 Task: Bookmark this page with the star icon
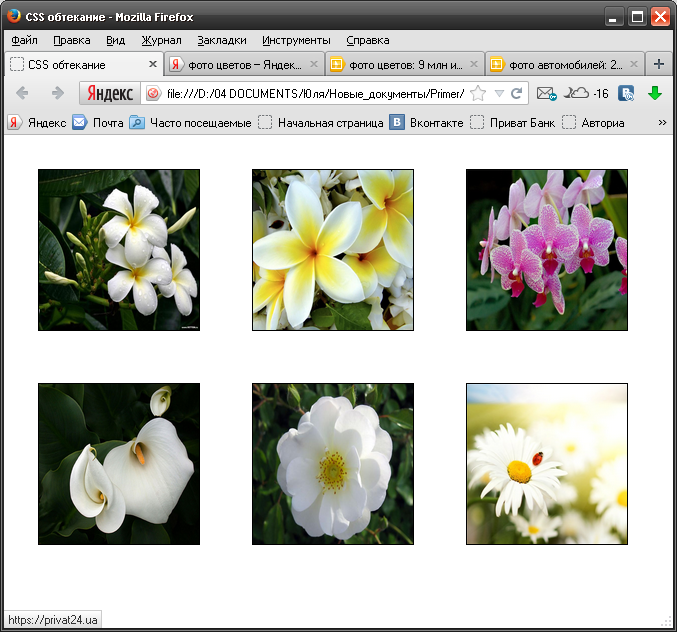(478, 93)
